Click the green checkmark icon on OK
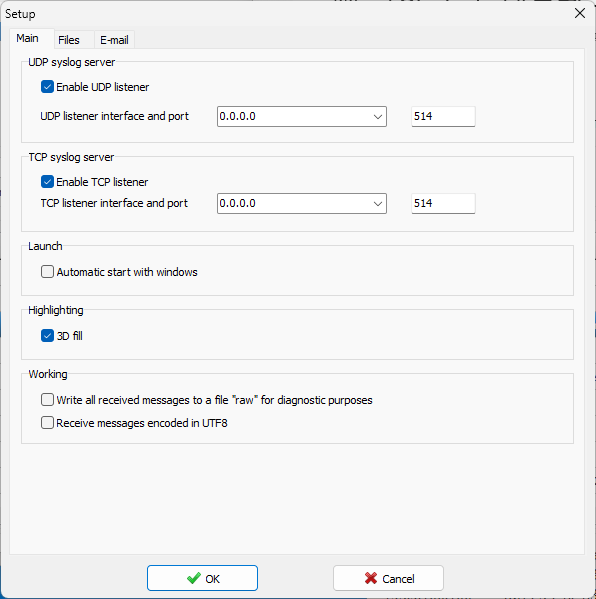Screen dimensions: 596x599 pos(194,578)
